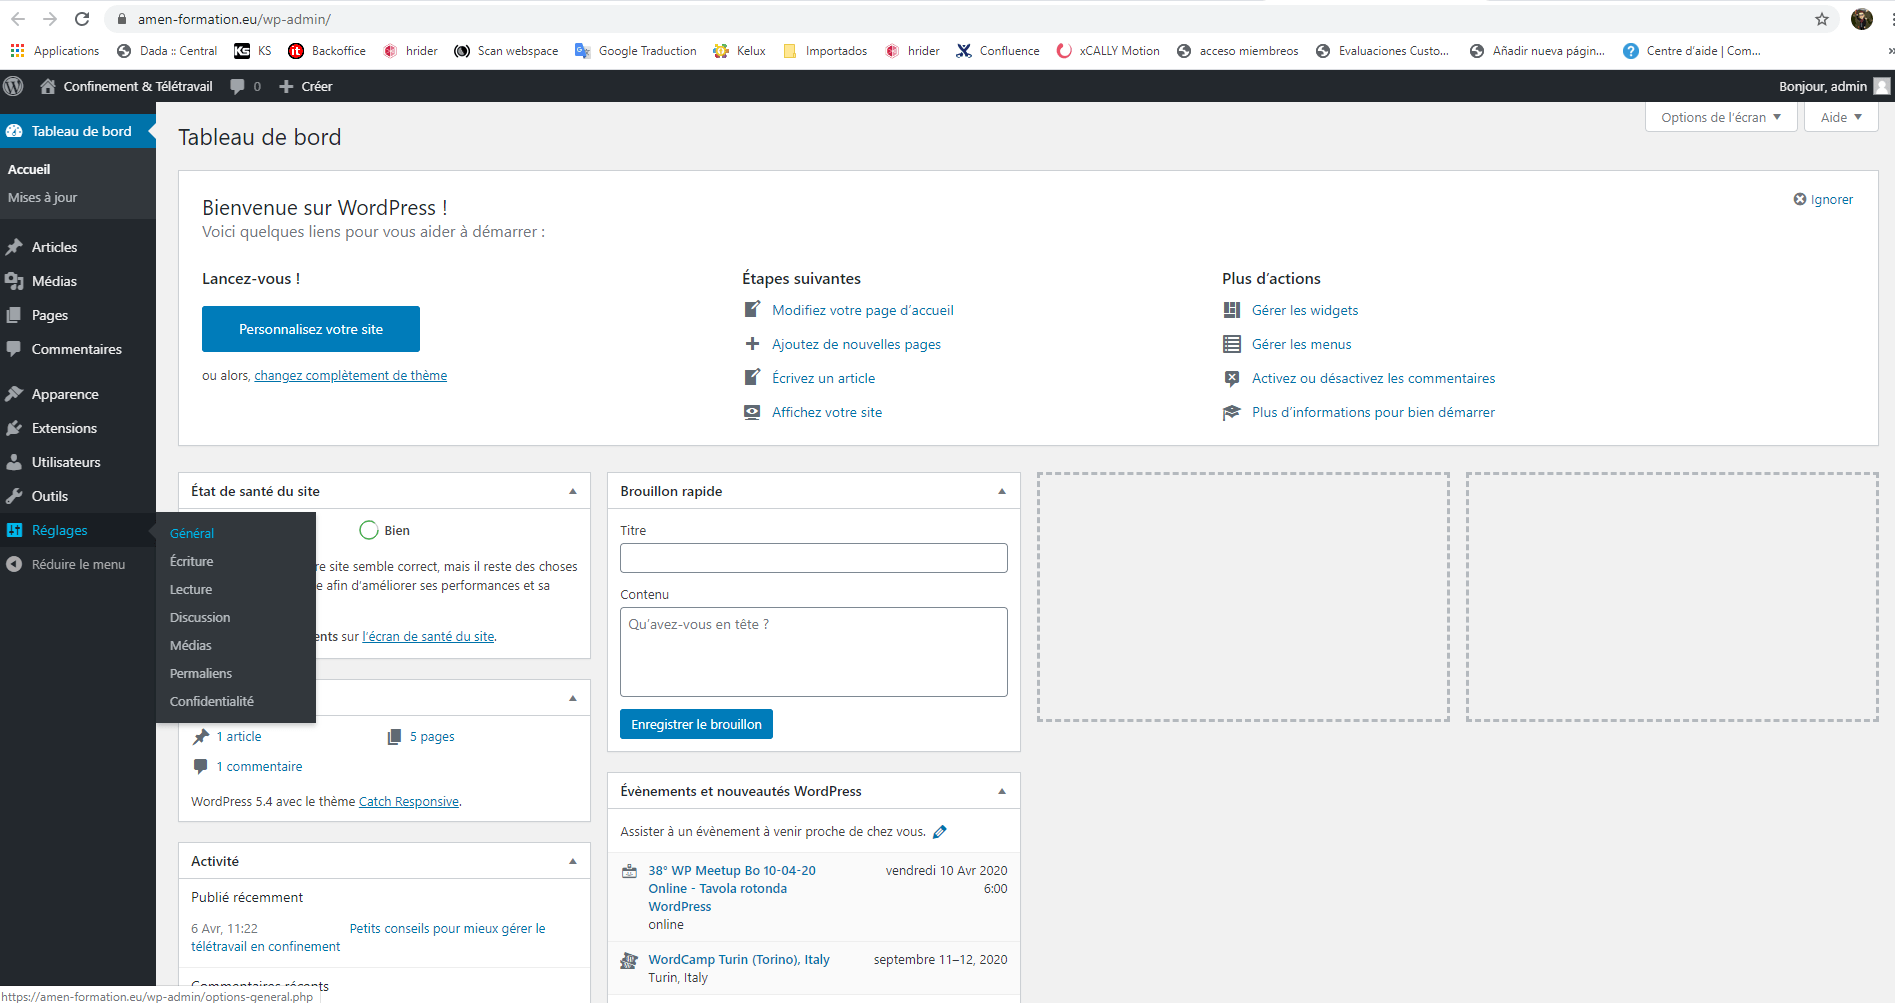Open Chrome Applications grid icon
1895x1003 pixels.
(x=17, y=51)
